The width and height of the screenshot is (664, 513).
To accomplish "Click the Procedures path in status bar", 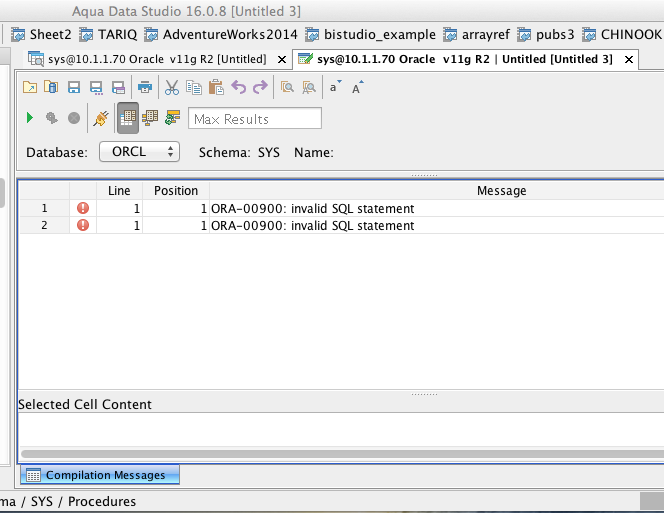I will coord(102,502).
